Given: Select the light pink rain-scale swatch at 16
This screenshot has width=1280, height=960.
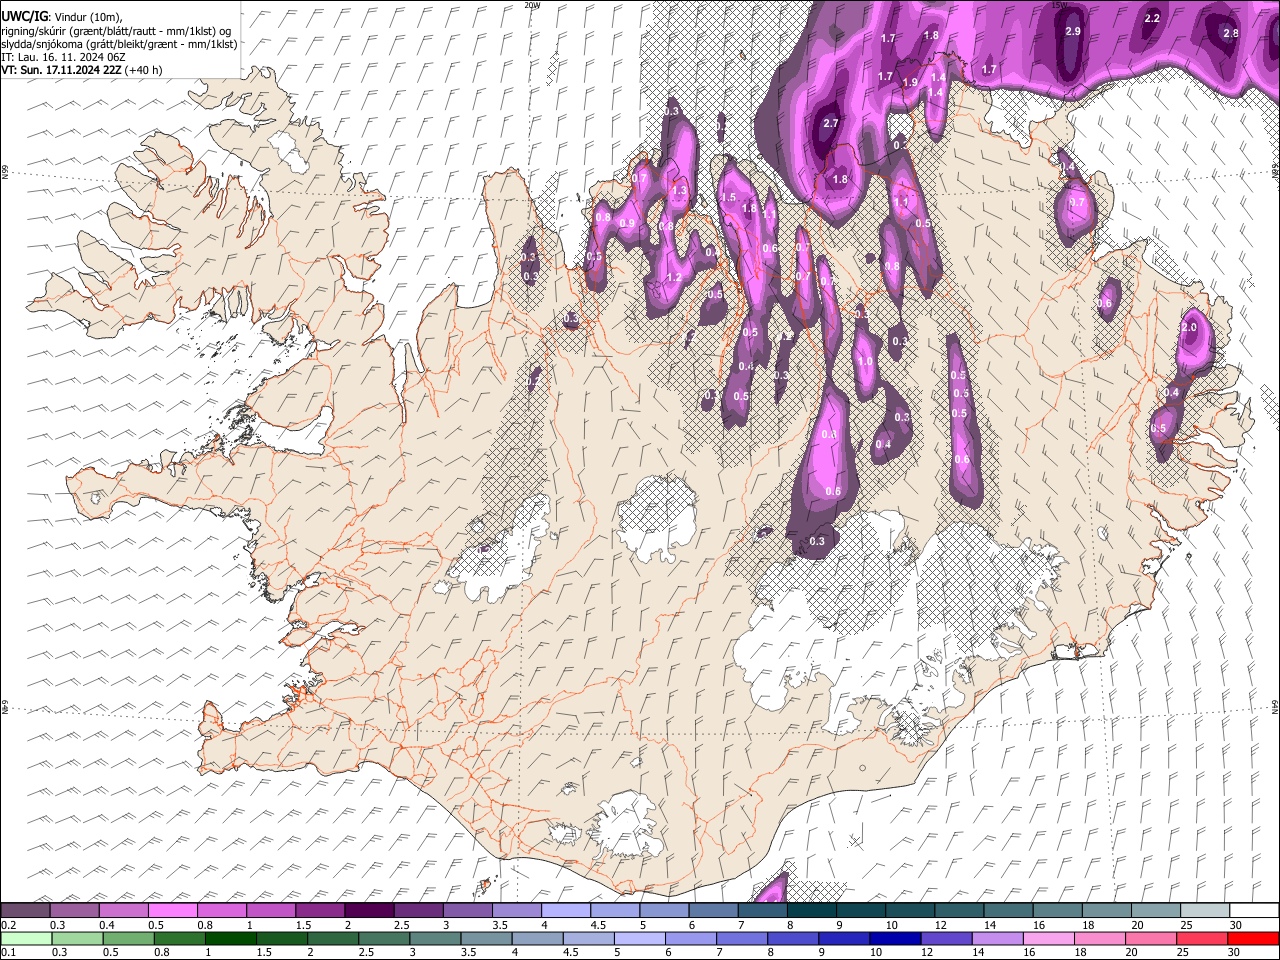Looking at the screenshot, I should pos(1048,938).
